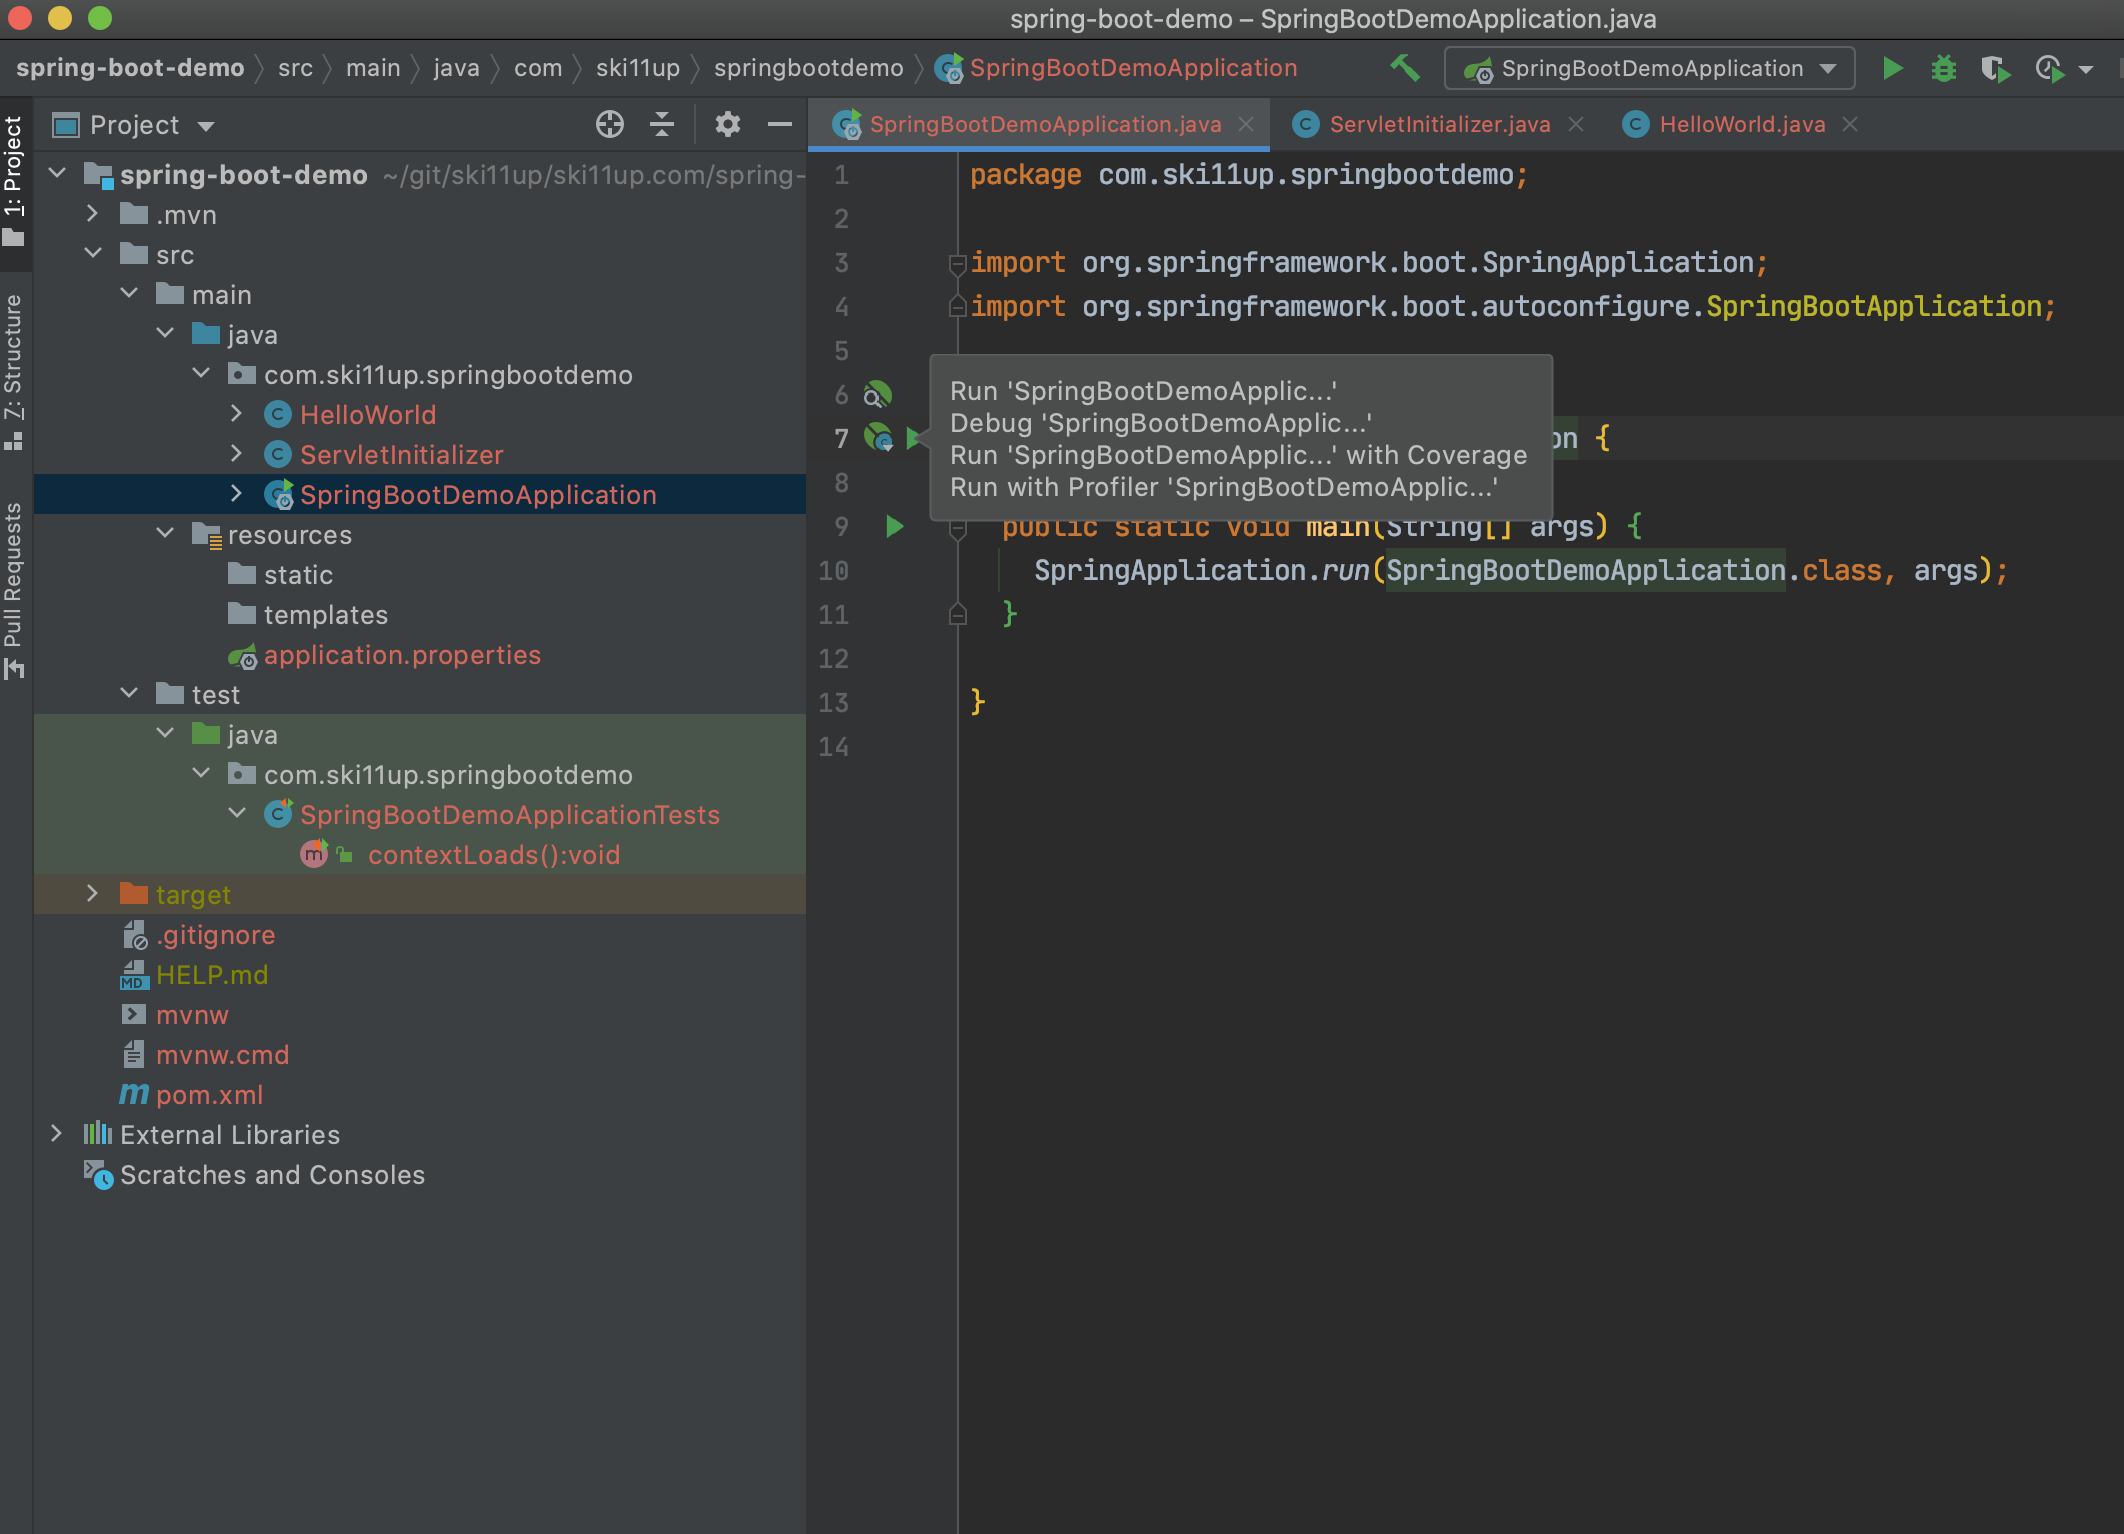Select Run with Coverage popup option

[x=1238, y=455]
